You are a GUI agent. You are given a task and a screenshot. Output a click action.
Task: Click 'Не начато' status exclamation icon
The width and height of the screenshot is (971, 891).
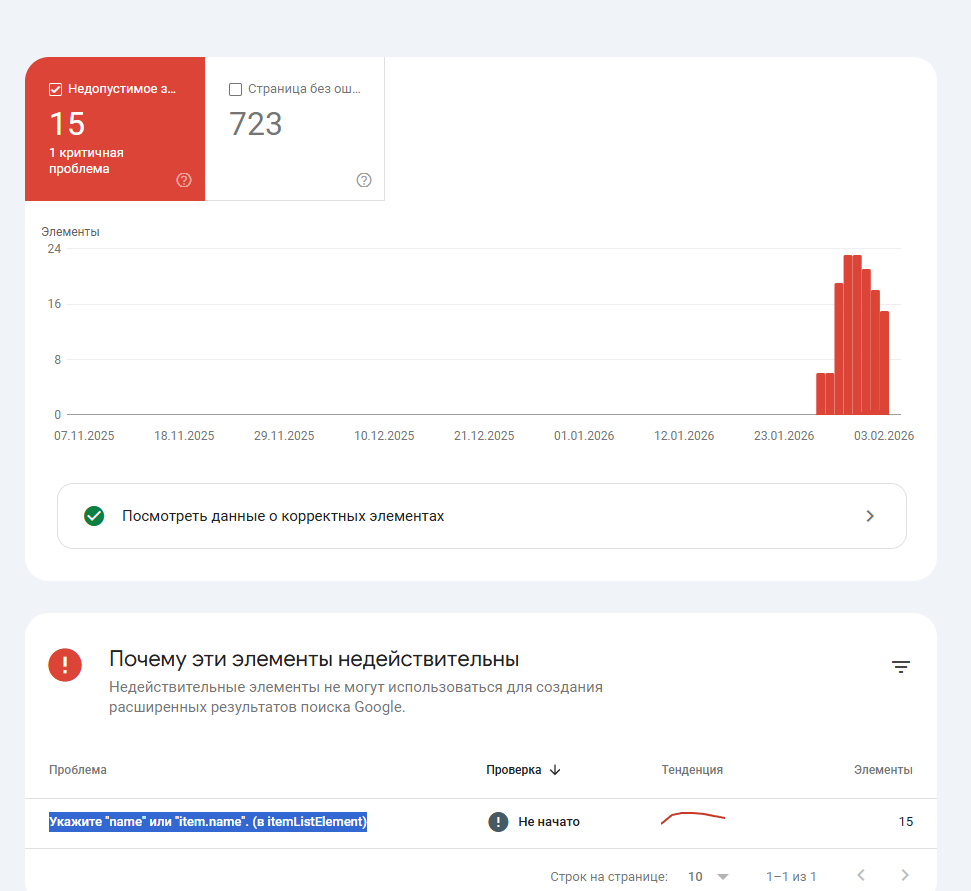point(498,822)
